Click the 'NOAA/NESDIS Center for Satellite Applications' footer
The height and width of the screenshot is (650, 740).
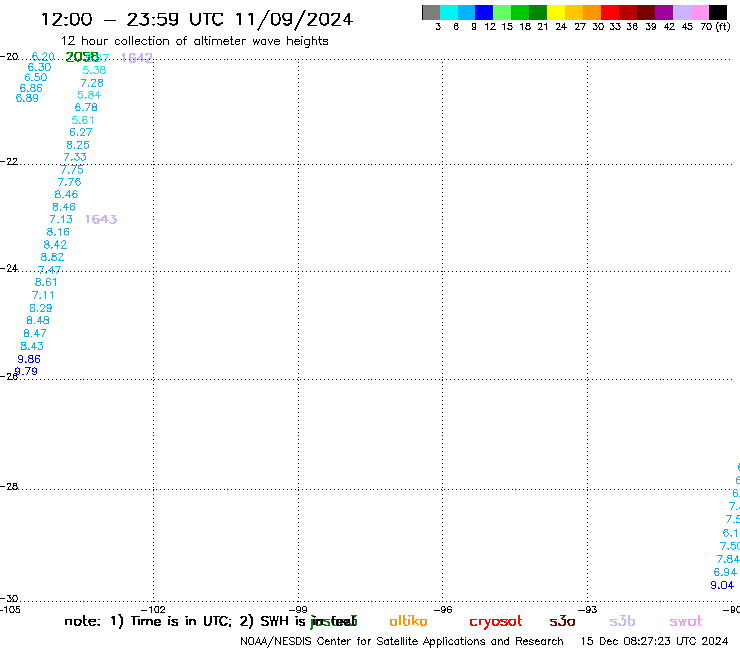click(402, 642)
